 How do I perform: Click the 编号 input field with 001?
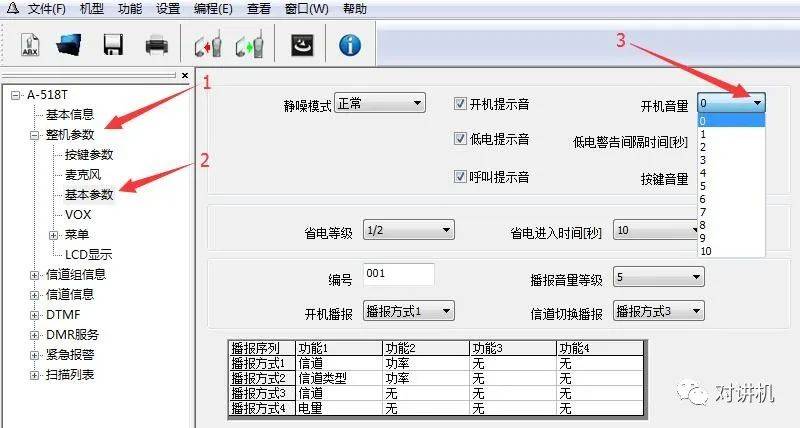tap(398, 274)
